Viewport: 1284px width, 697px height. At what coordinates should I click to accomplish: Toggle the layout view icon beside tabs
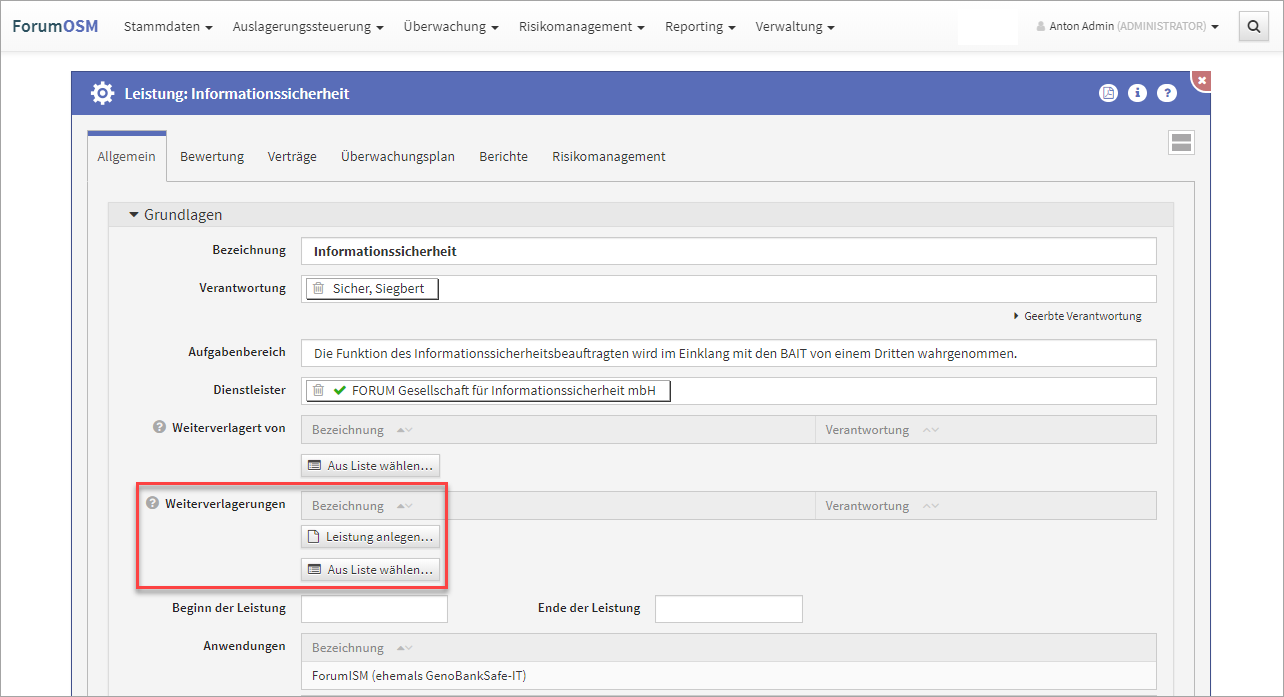1181,143
